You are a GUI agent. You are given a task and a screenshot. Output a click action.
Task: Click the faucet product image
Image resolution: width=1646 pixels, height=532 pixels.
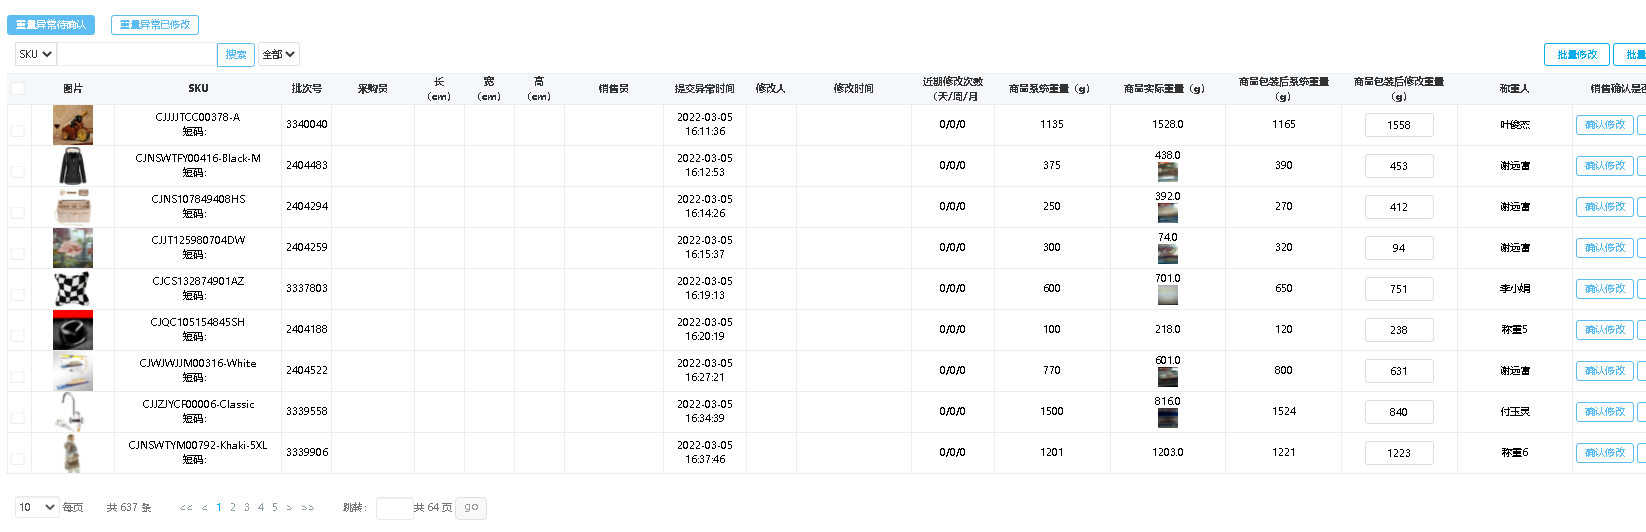(73, 412)
